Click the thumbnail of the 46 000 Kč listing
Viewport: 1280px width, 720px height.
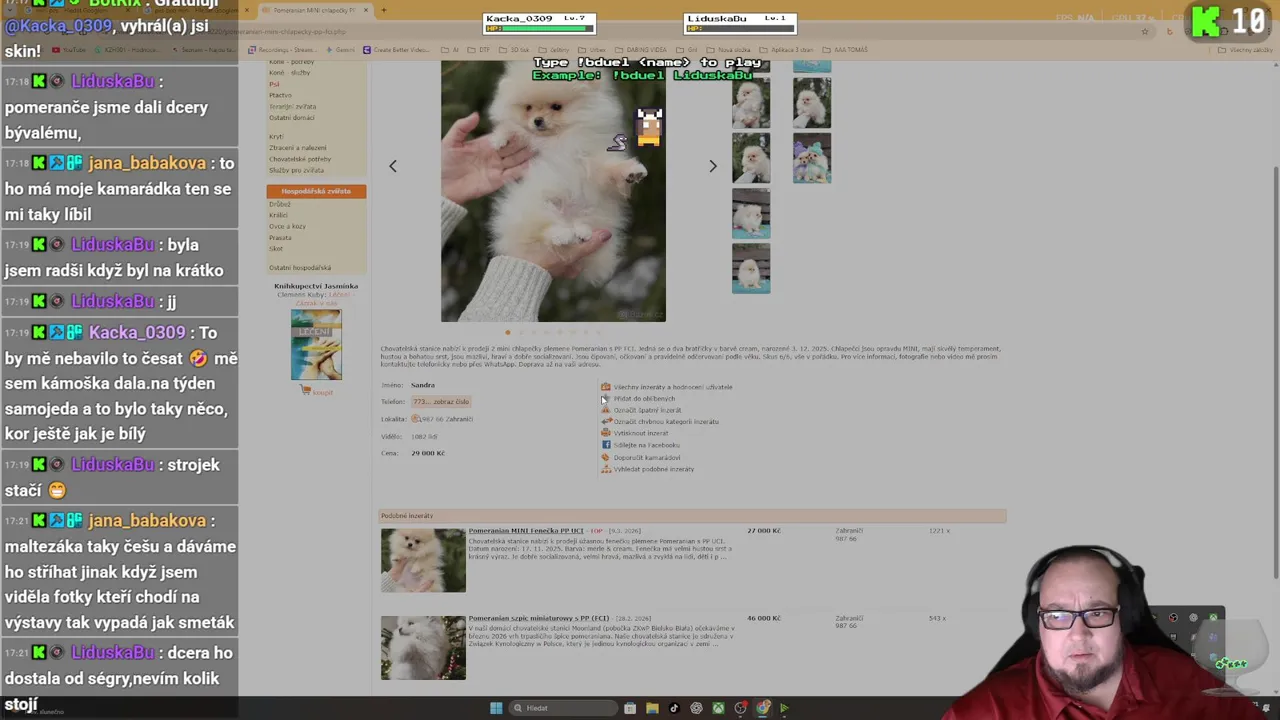423,648
